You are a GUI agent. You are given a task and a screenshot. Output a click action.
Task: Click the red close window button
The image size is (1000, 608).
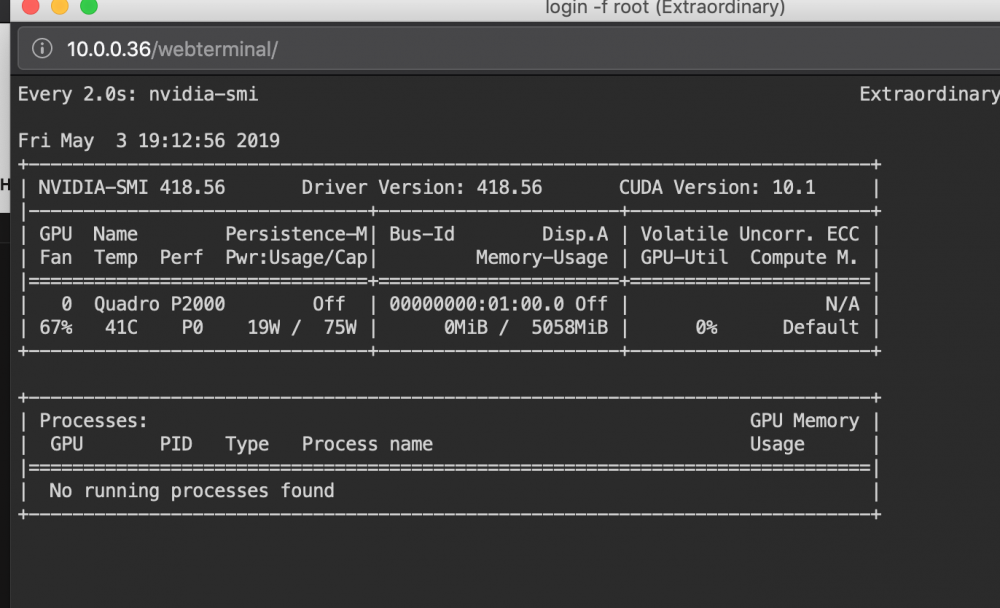click(31, 6)
